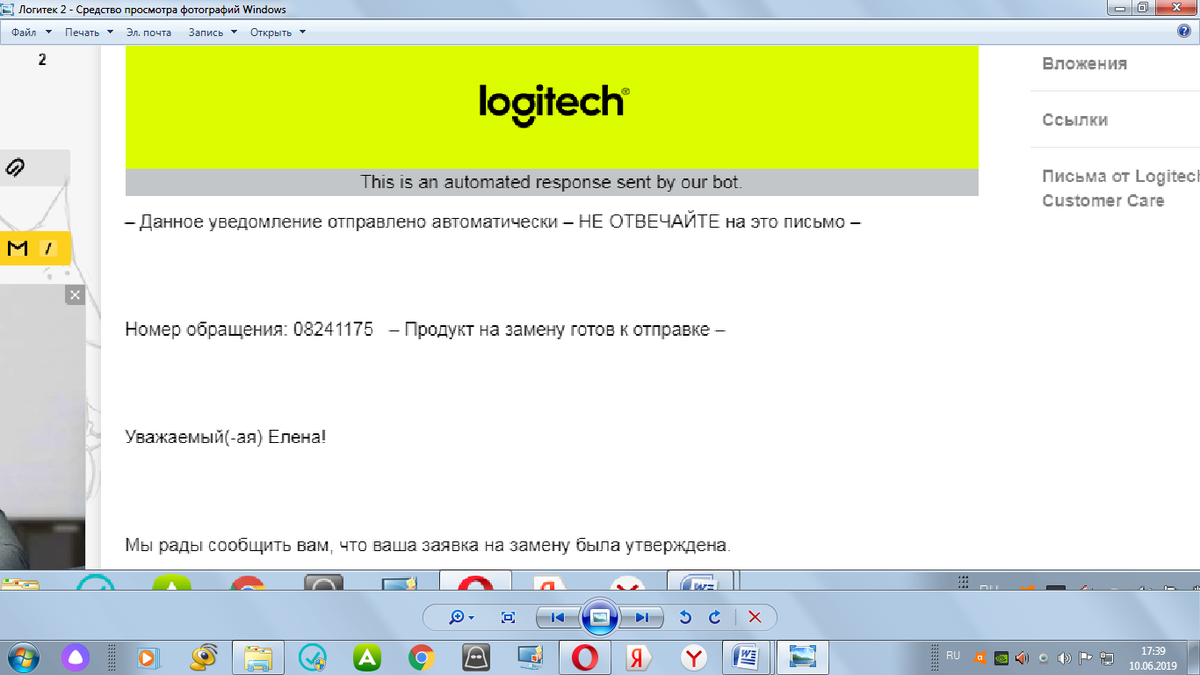Open the network tray icon
Viewport: 1200px width, 675px height.
pyautogui.click(x=1106, y=658)
